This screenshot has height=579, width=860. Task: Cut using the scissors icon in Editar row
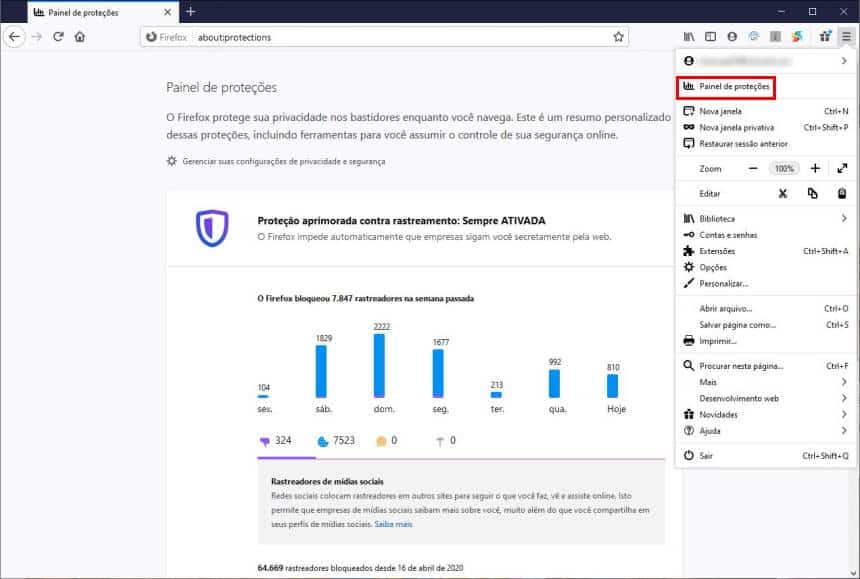tap(783, 194)
